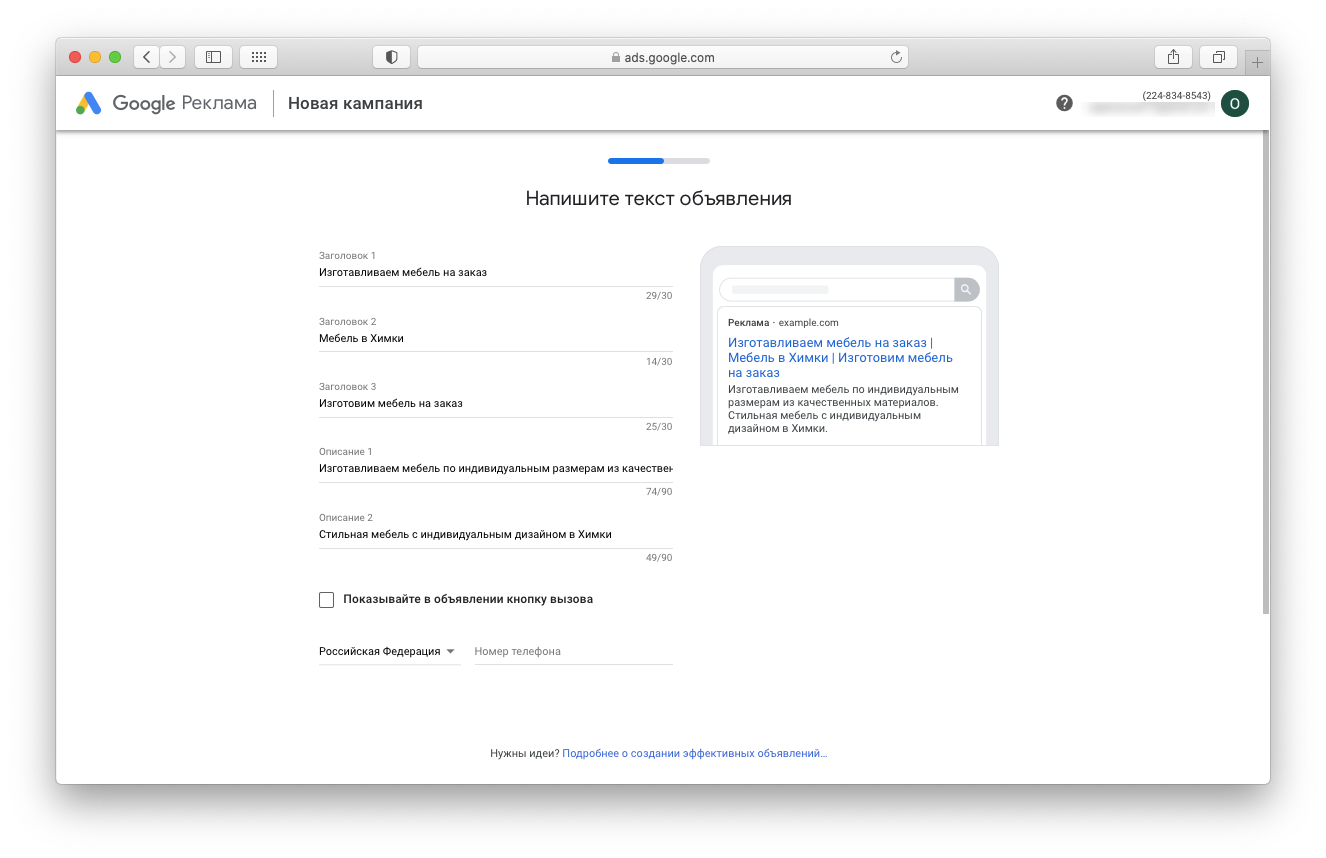This screenshot has height=858, width=1326.
Task: Edit the Описание 2 field
Action: pos(495,534)
